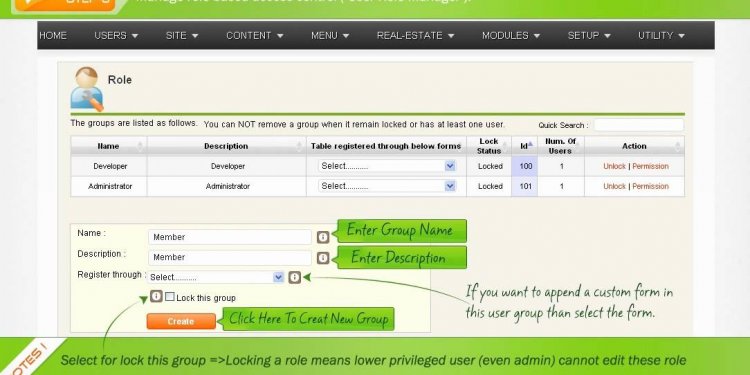Click Permission link for Administrator role

pyautogui.click(x=650, y=186)
